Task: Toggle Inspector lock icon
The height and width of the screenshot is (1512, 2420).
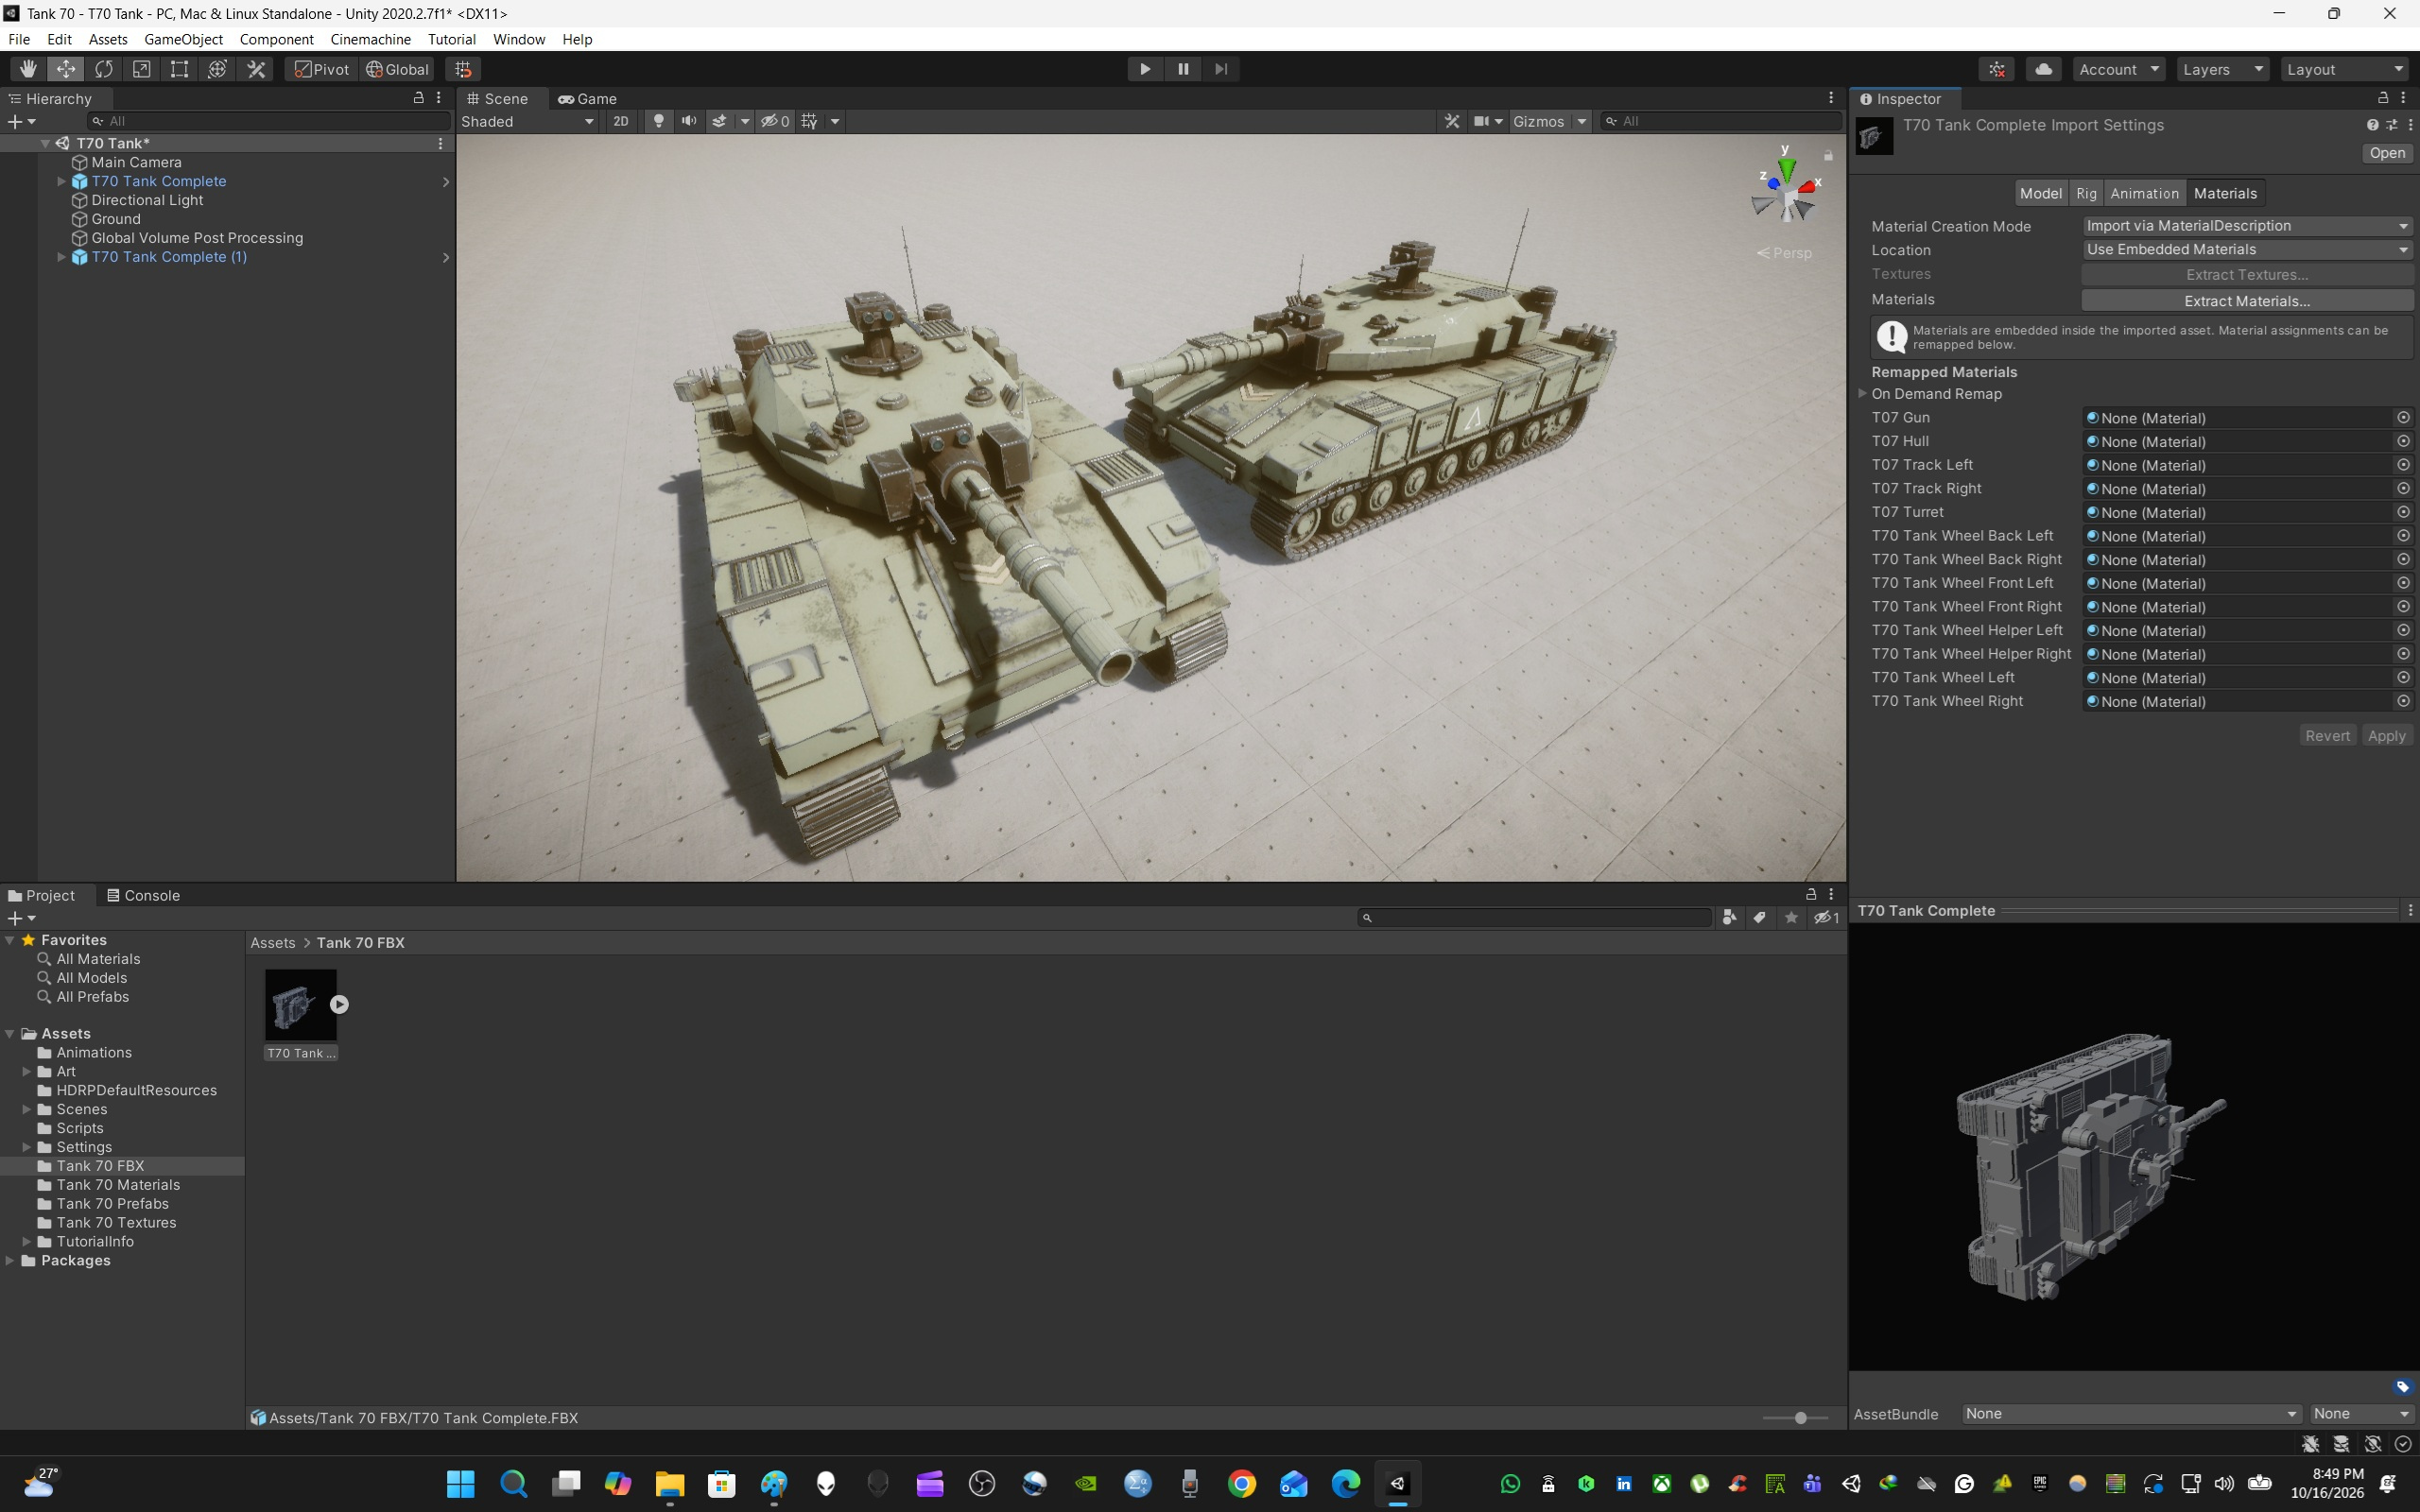Action: click(x=2382, y=98)
